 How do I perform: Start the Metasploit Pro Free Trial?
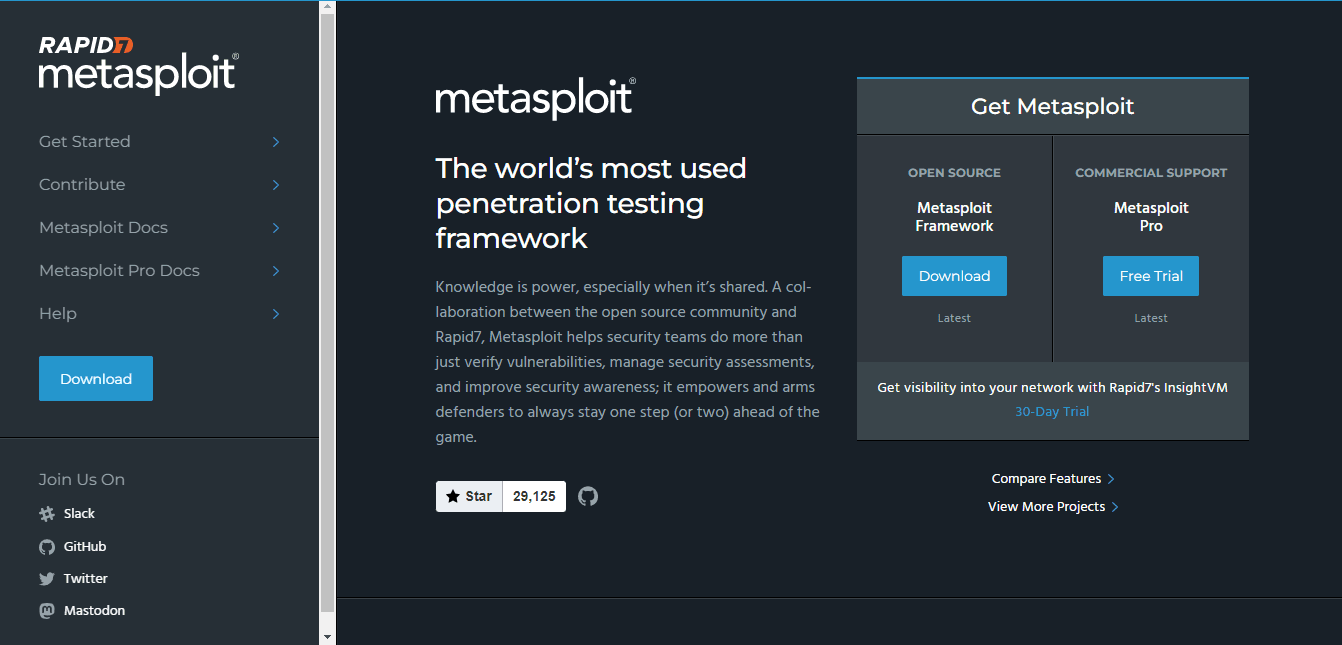point(1151,276)
